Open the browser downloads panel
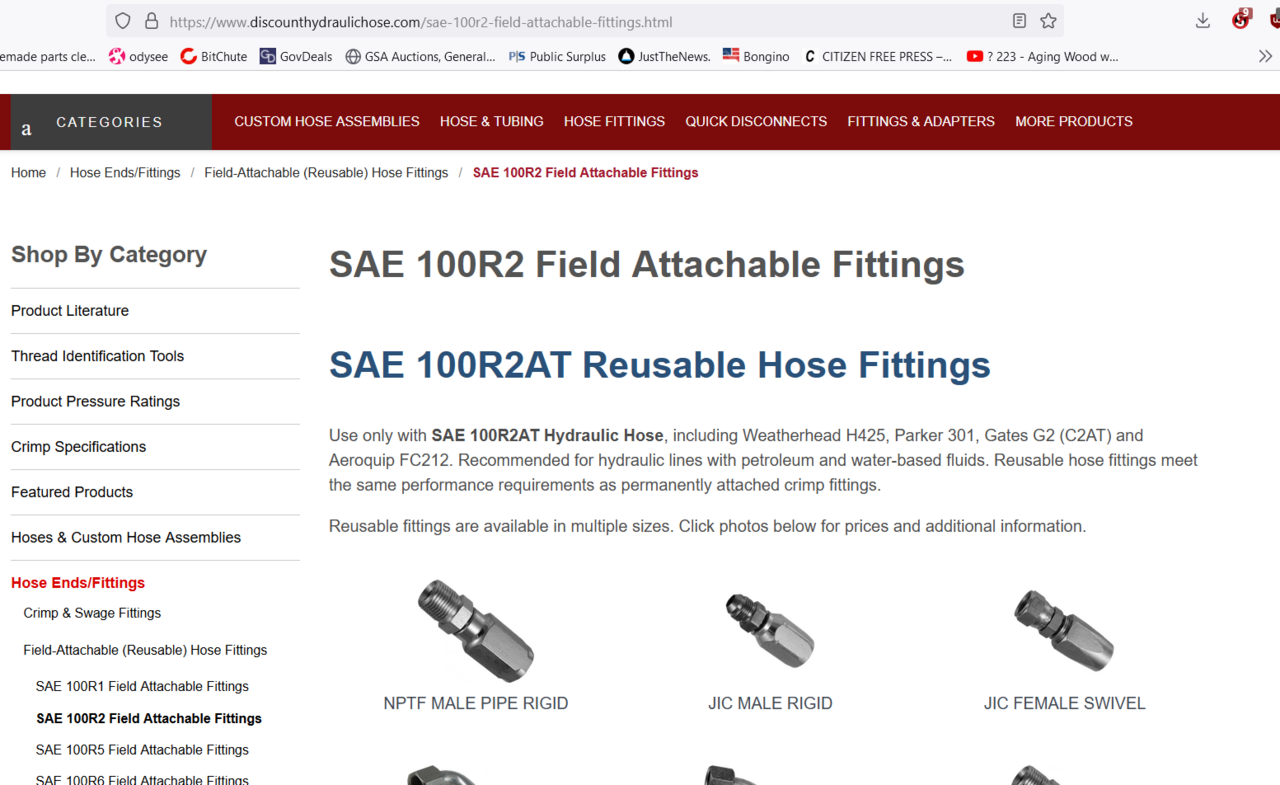 tap(1202, 21)
